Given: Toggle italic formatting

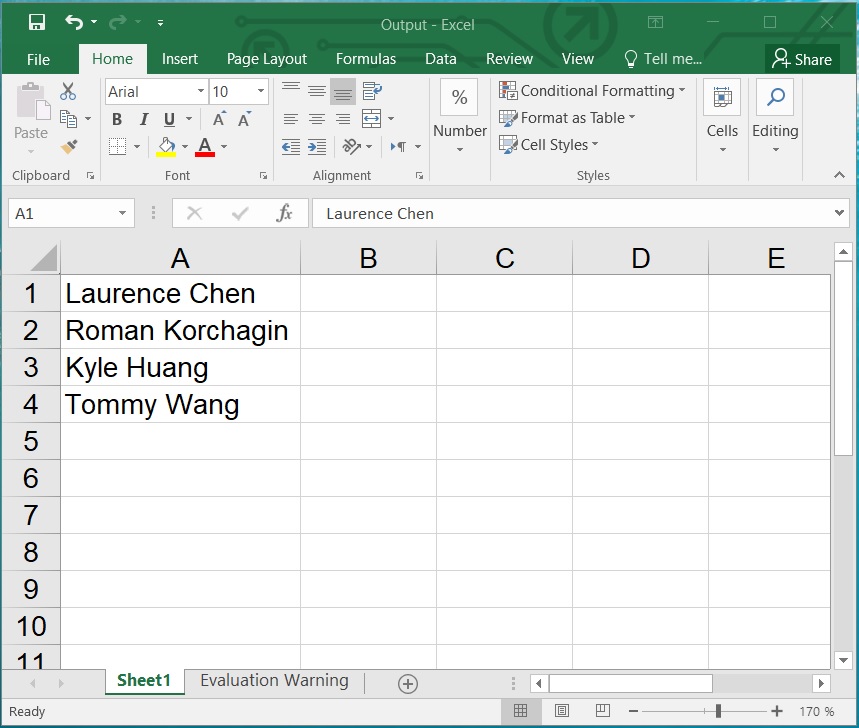Looking at the screenshot, I should [x=142, y=118].
